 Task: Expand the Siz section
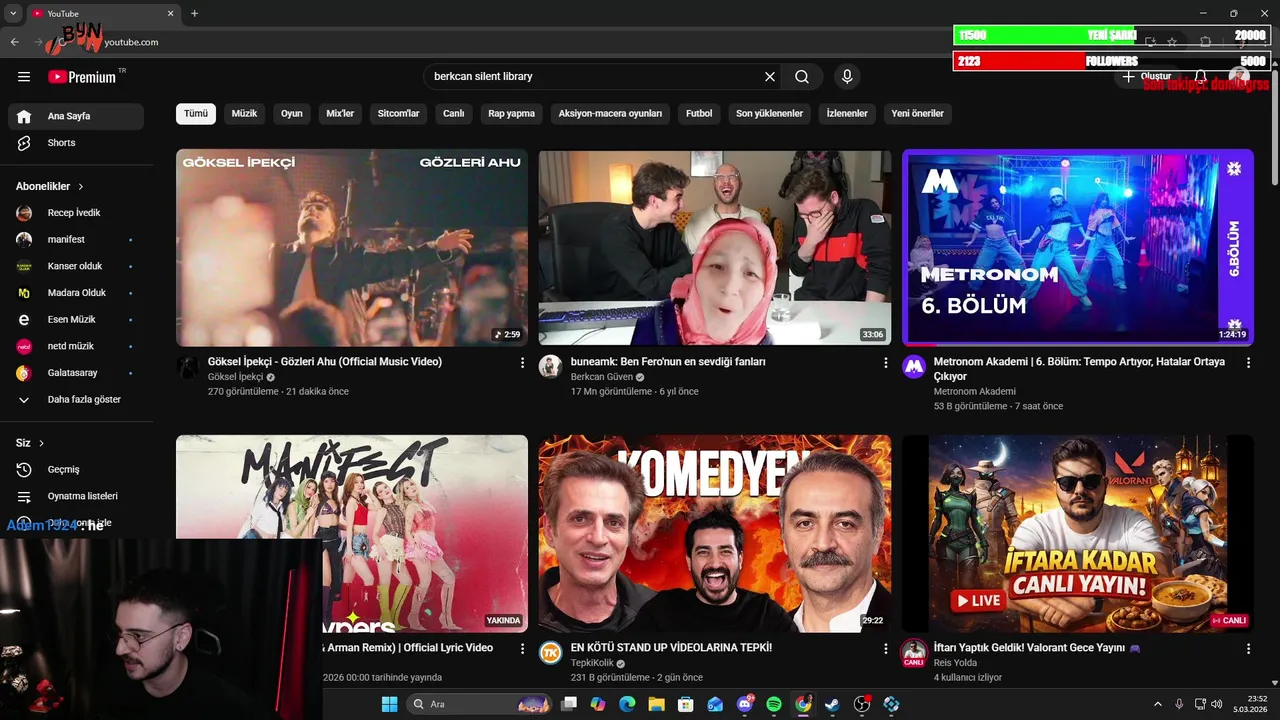[30, 443]
